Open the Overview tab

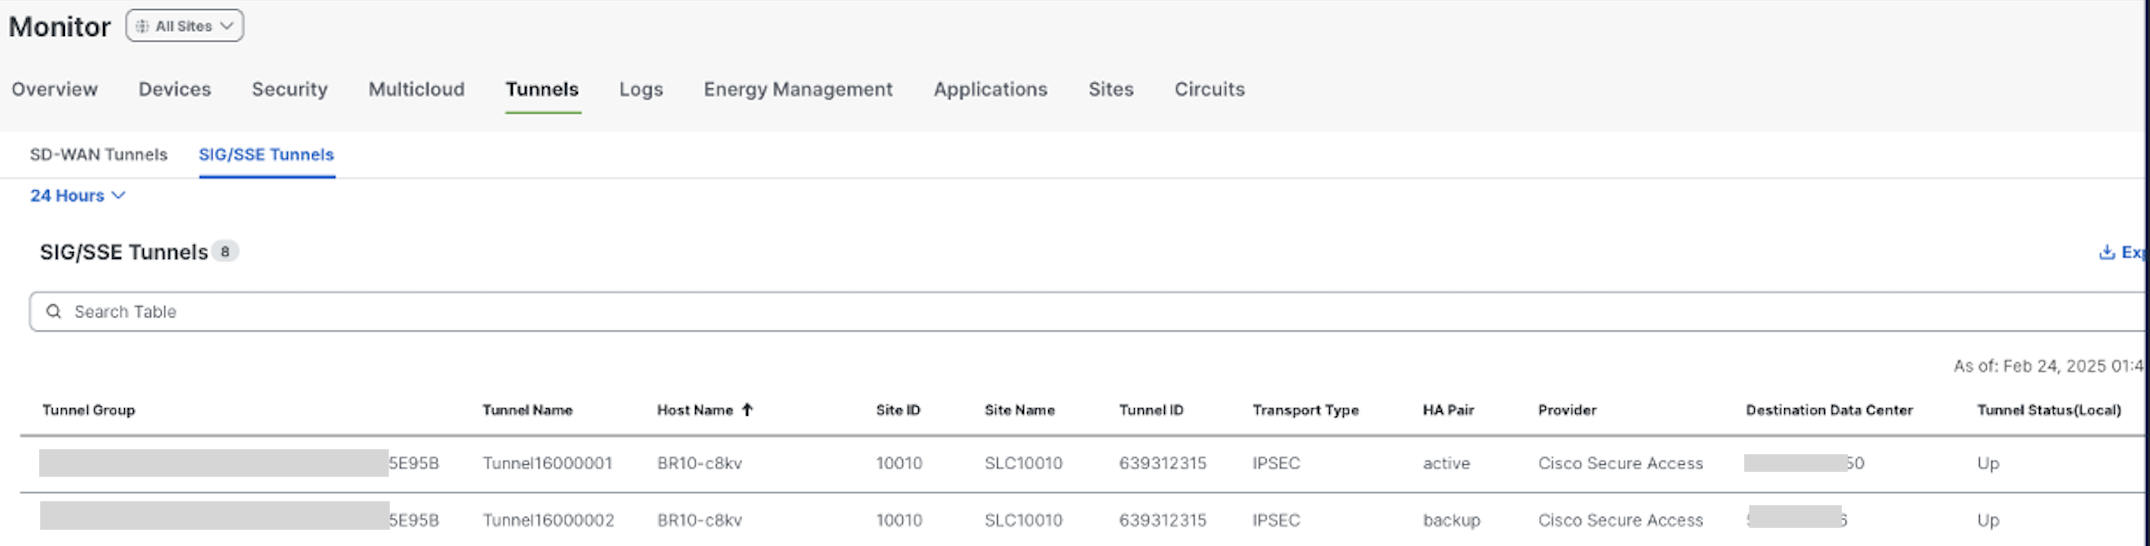click(x=55, y=89)
